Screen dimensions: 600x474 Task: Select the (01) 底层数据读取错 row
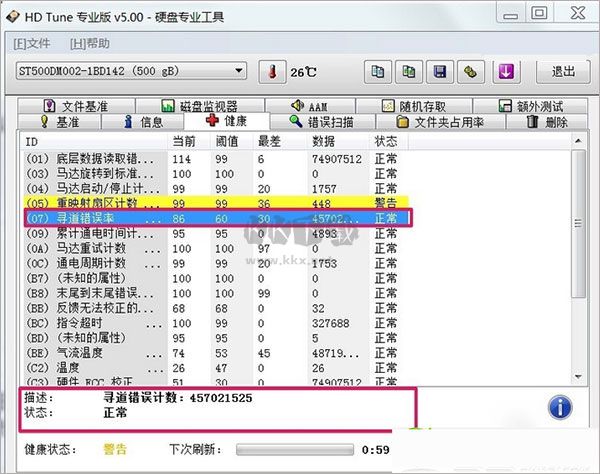[216, 159]
